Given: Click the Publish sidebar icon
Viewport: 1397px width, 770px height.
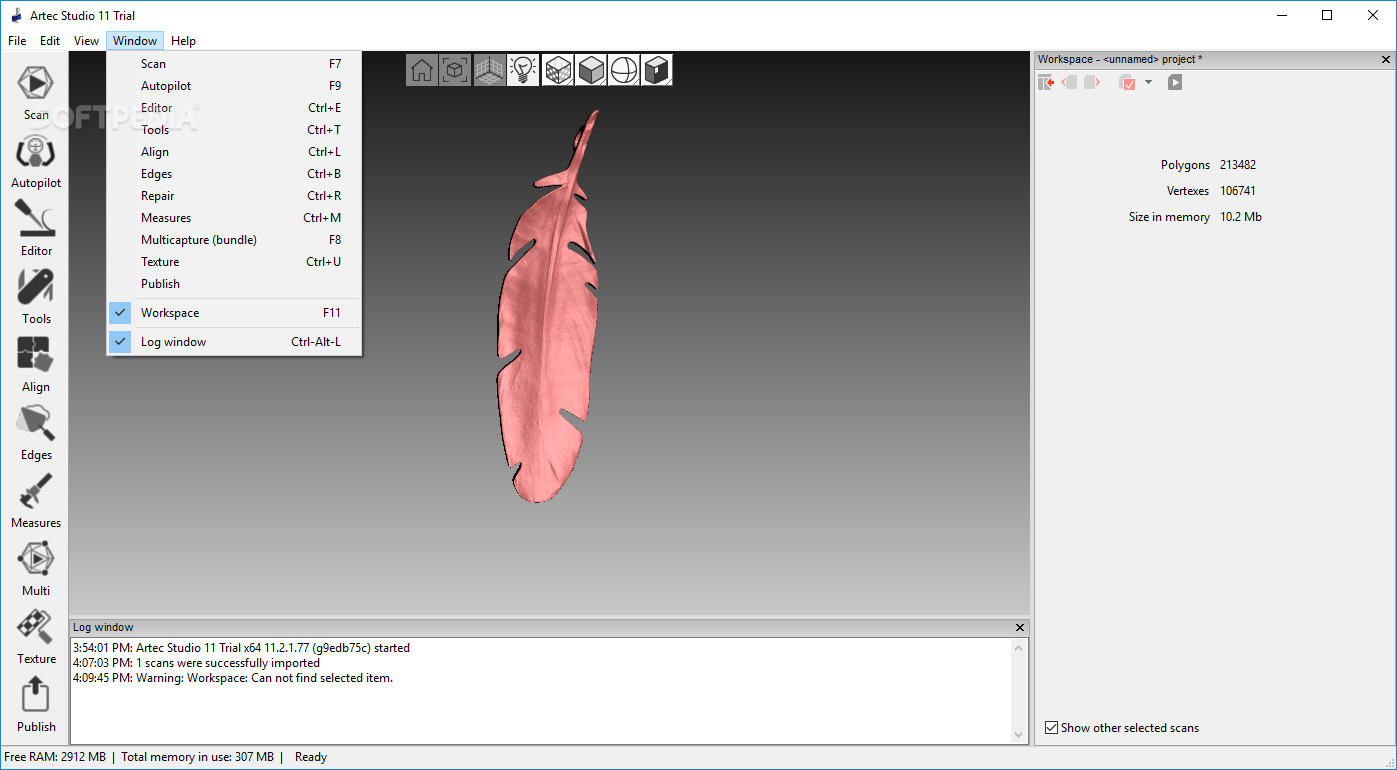Looking at the screenshot, I should tap(36, 704).
